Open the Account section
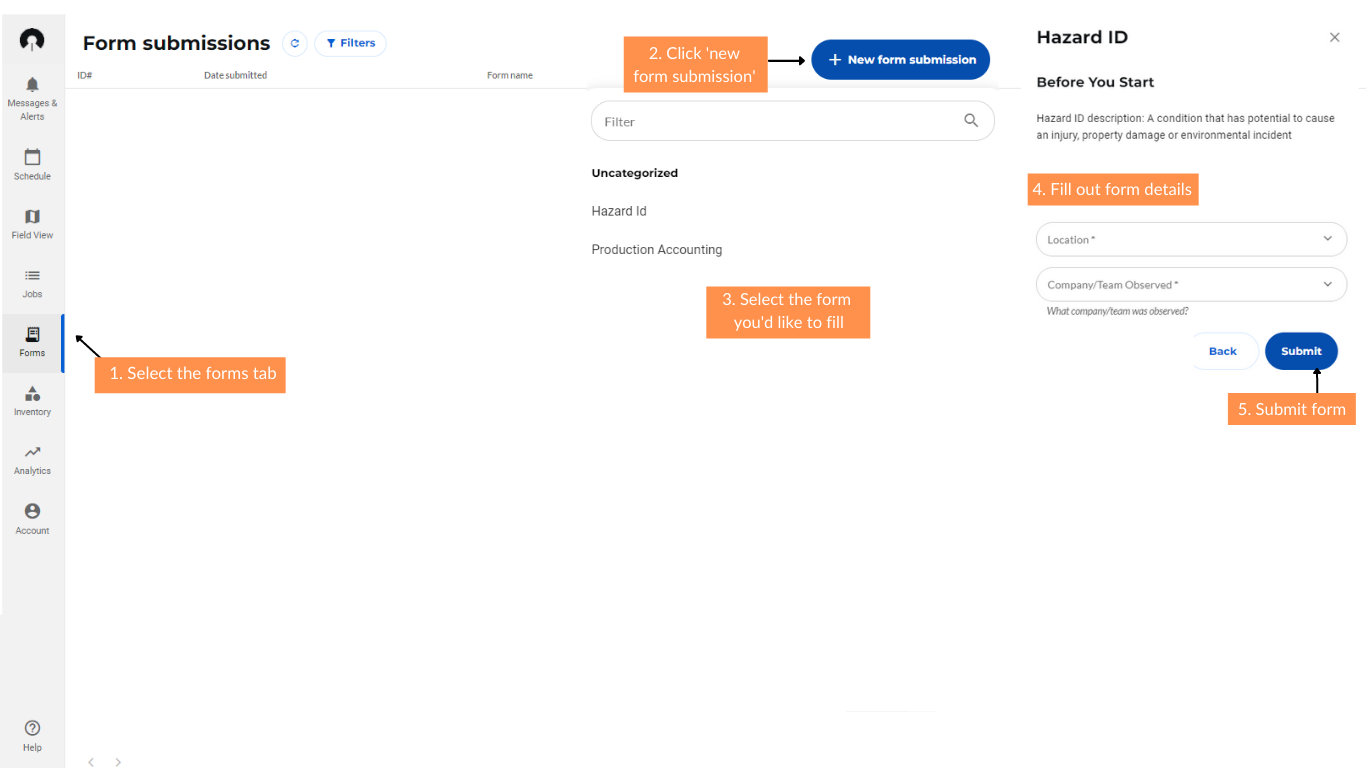1366x768 pixels. click(33, 516)
